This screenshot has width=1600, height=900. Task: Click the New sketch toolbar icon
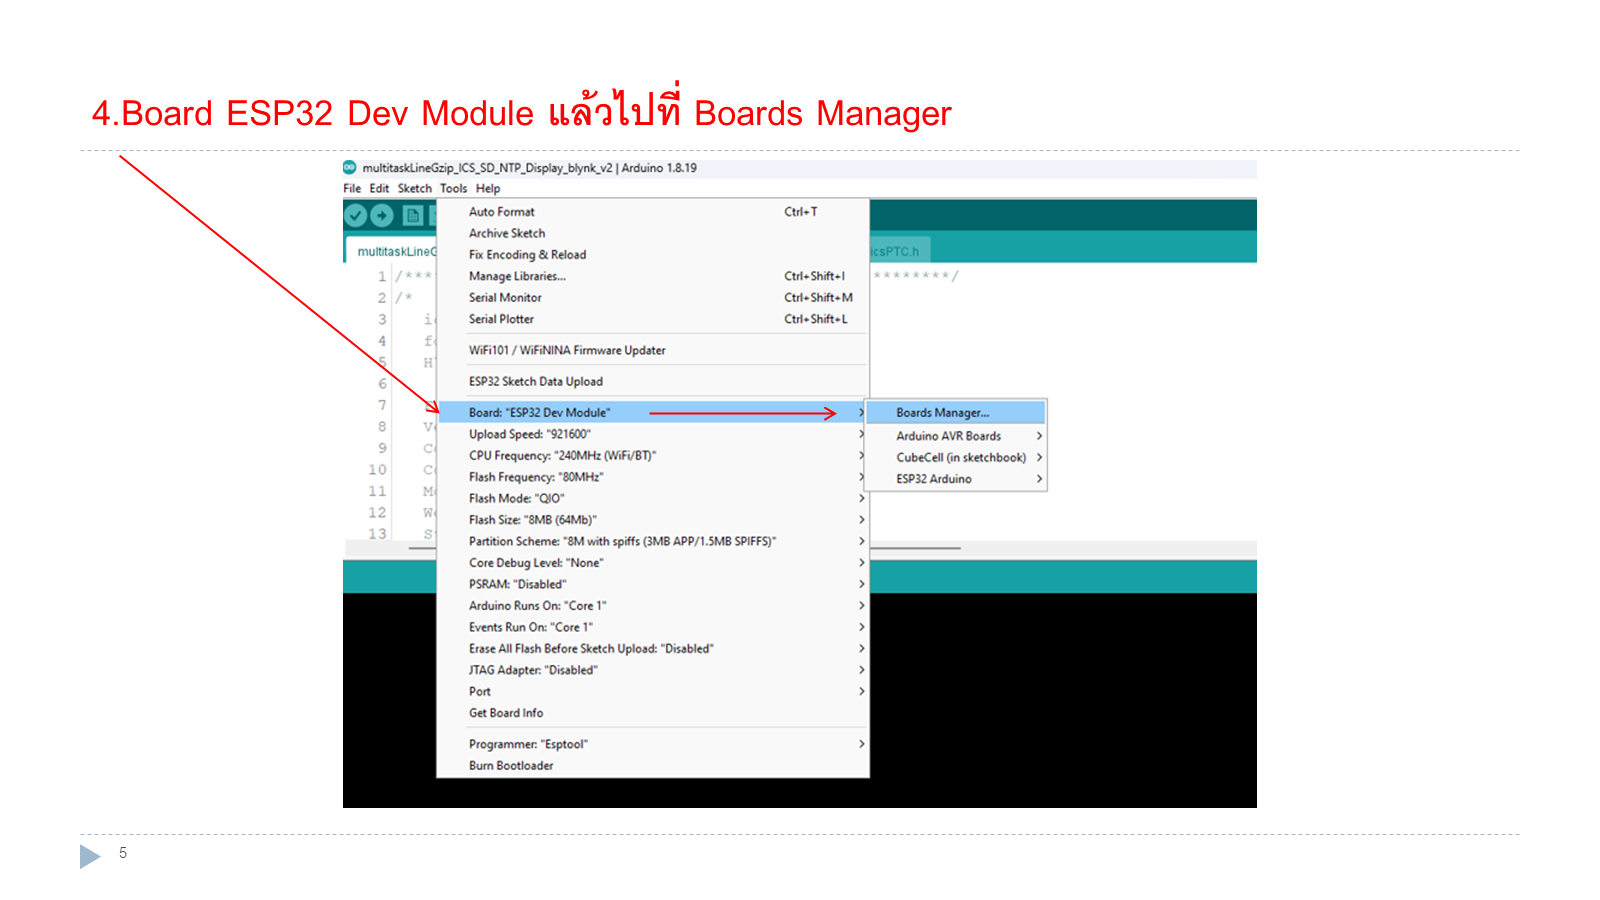pos(413,215)
